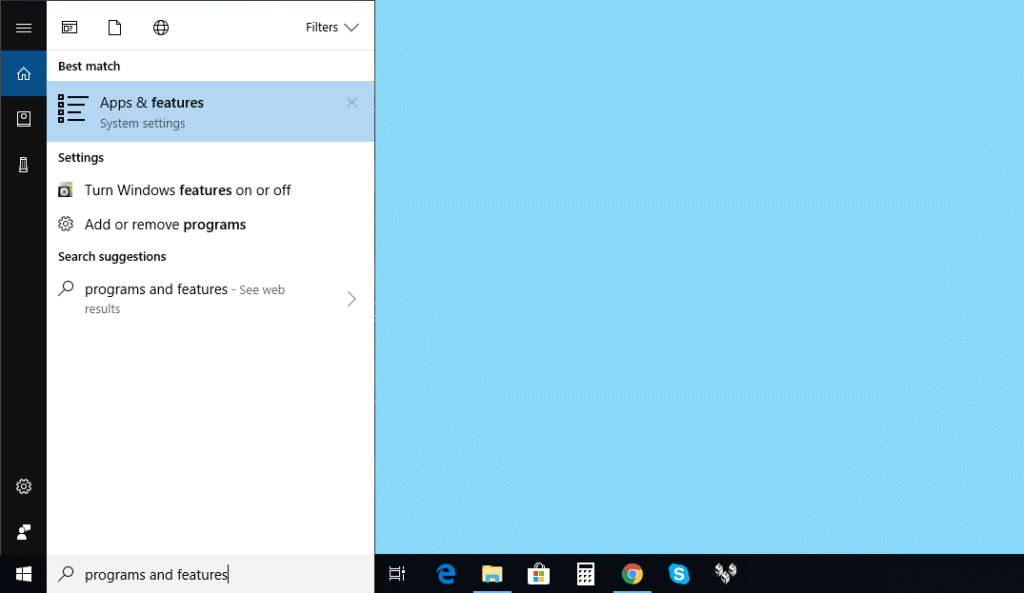Open the Cortana Notebook
The image size is (1024, 593).
click(x=23, y=118)
